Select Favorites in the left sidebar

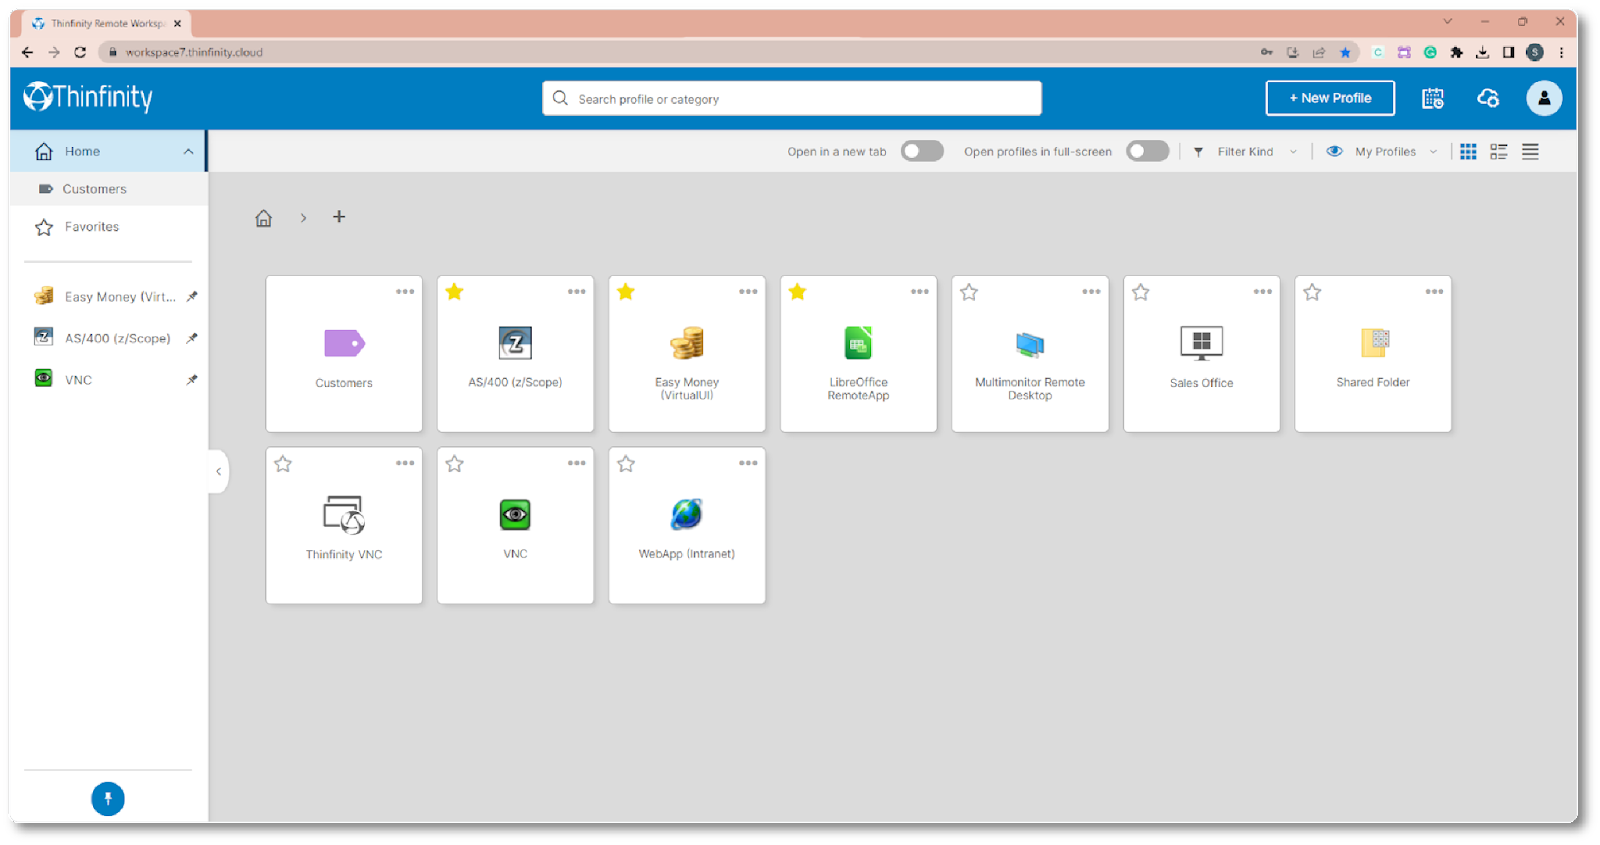tap(91, 227)
